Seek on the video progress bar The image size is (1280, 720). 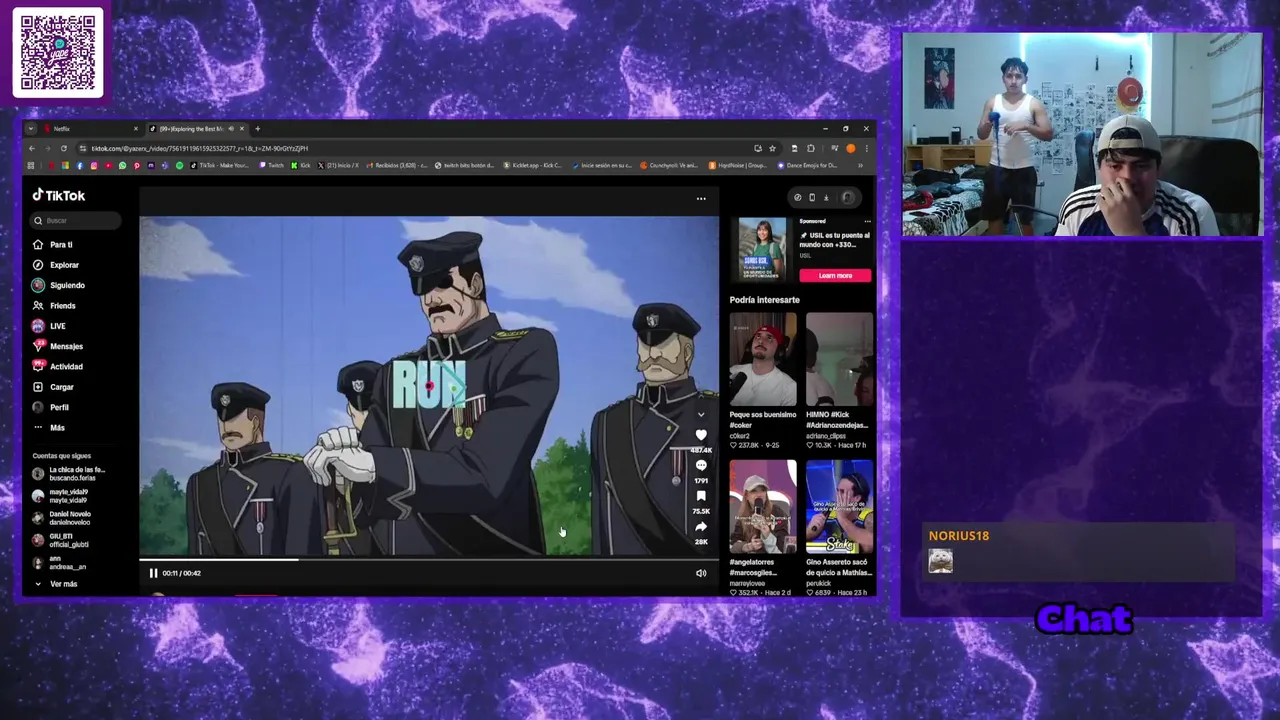click(x=428, y=559)
